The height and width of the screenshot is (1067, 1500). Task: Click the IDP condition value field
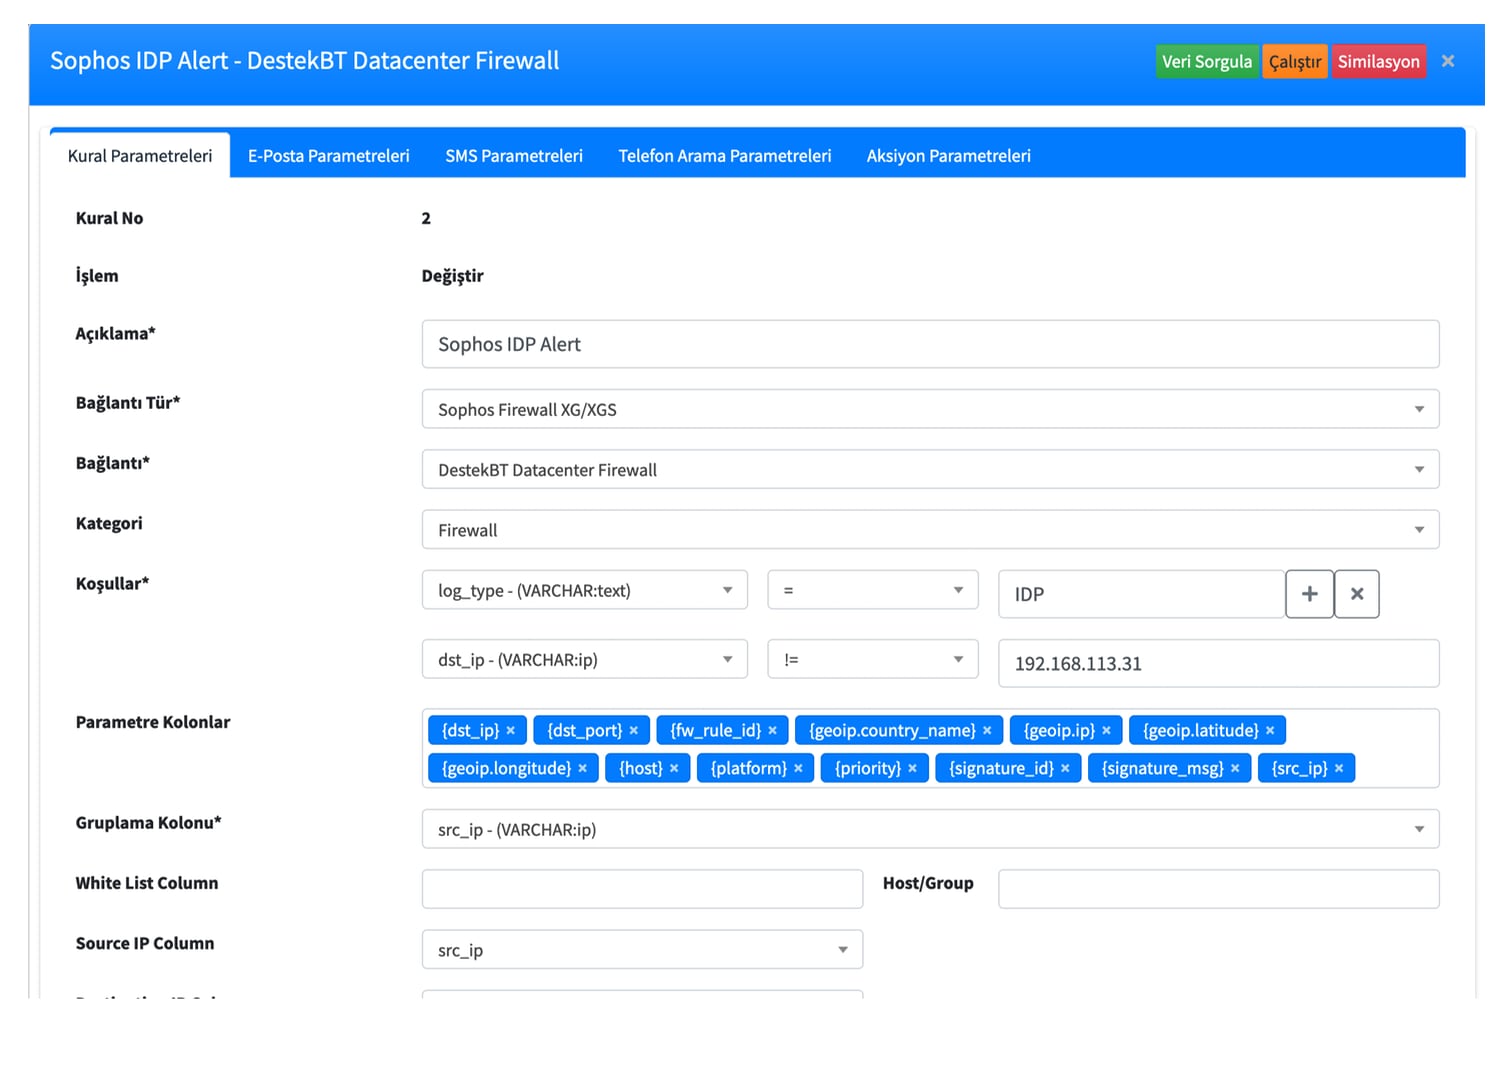coord(1141,594)
